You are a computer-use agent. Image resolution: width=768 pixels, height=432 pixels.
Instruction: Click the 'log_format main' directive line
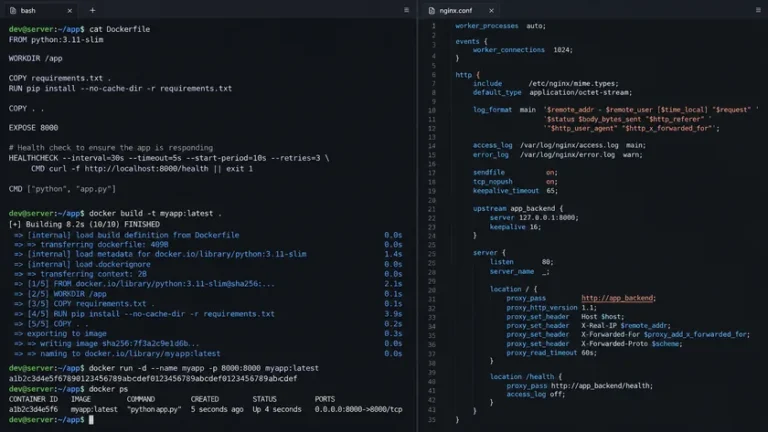616,110
